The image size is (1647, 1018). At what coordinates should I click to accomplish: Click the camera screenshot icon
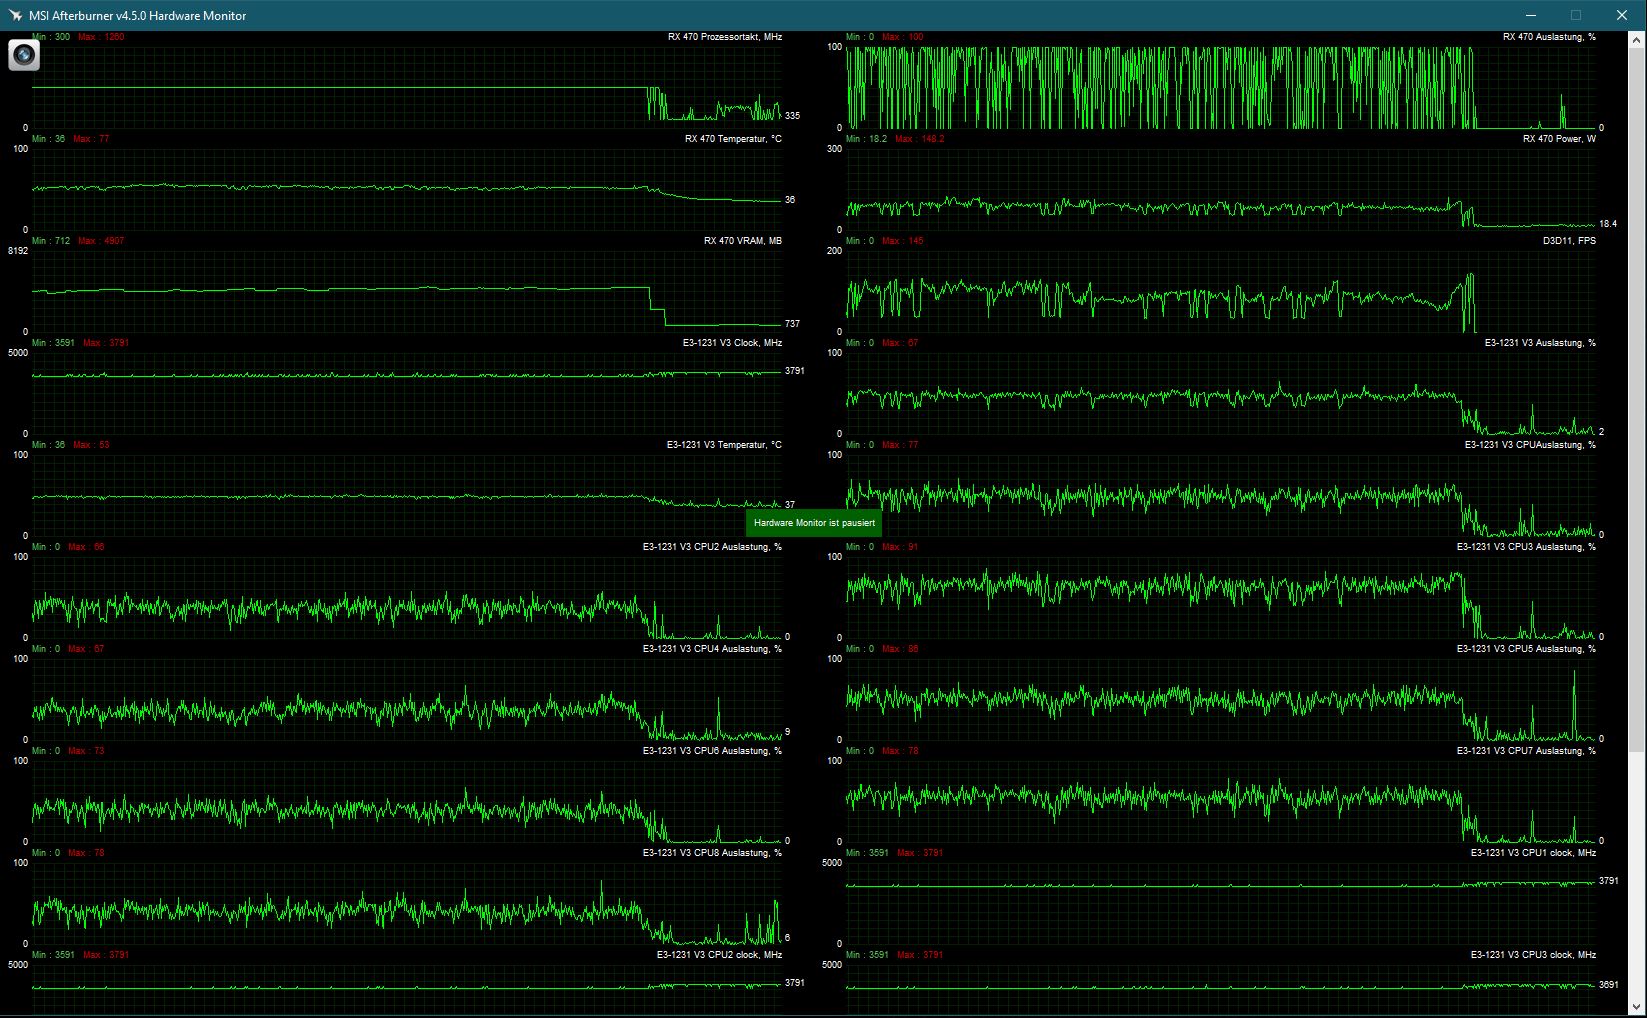click(x=24, y=55)
